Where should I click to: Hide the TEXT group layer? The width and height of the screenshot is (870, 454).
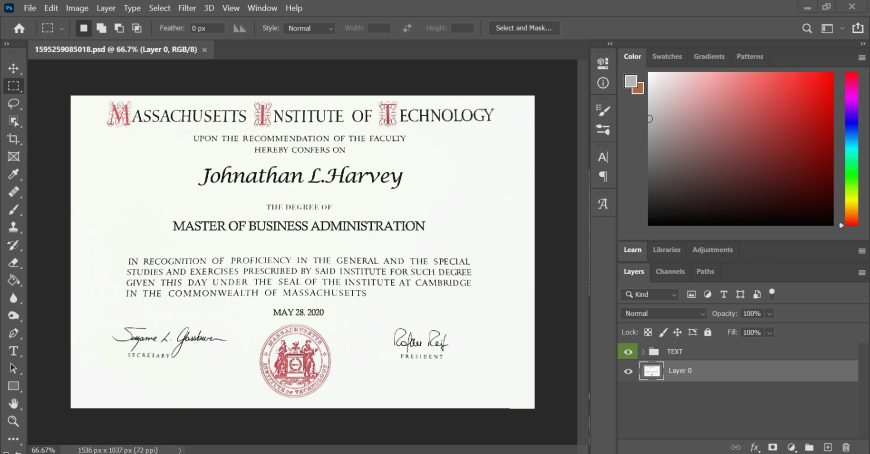(x=628, y=351)
